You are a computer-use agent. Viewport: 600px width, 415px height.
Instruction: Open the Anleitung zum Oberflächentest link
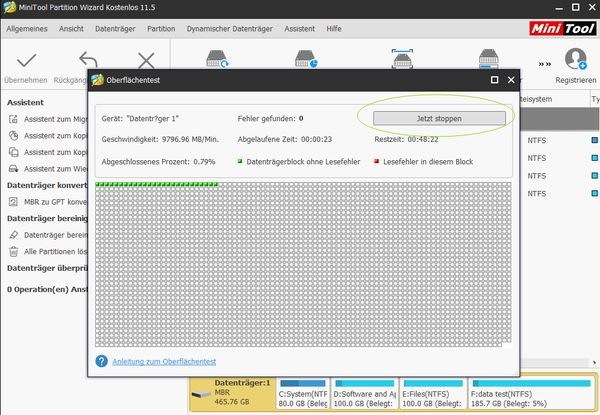pos(163,361)
